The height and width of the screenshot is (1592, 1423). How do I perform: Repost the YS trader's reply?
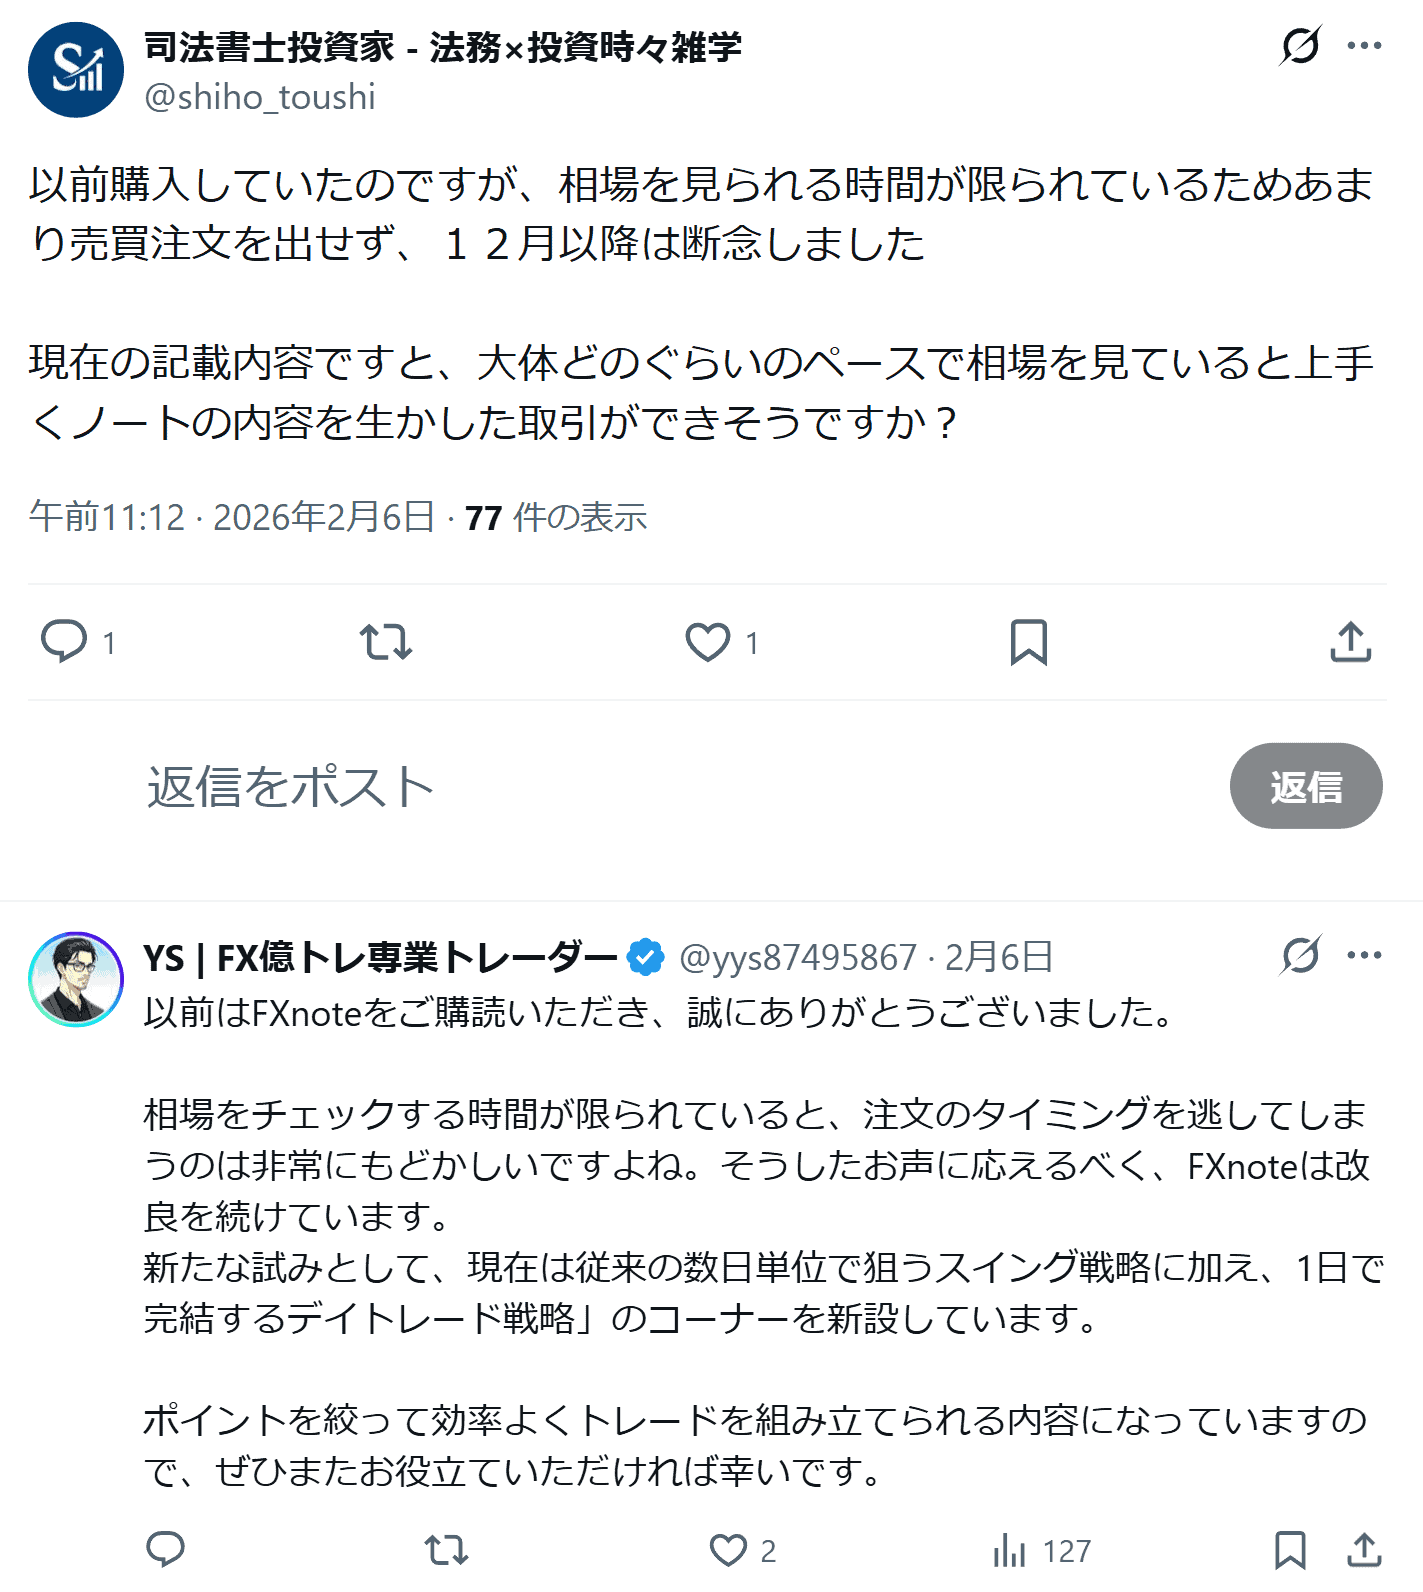coord(446,1550)
